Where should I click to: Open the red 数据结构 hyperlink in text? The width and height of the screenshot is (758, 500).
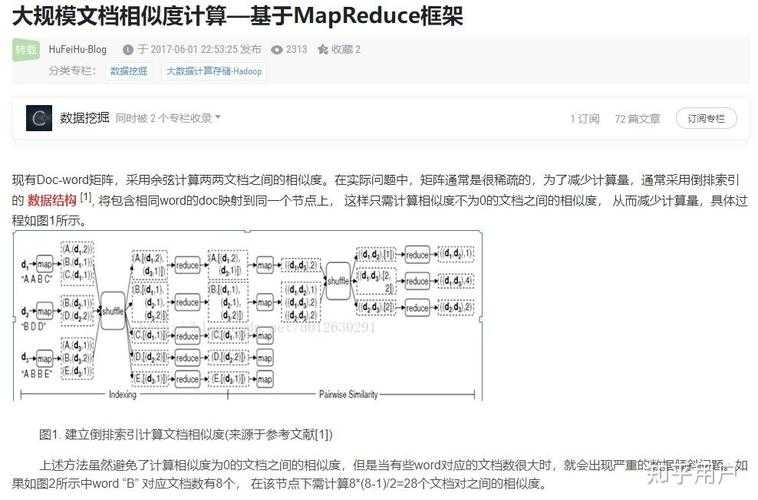click(x=51, y=200)
